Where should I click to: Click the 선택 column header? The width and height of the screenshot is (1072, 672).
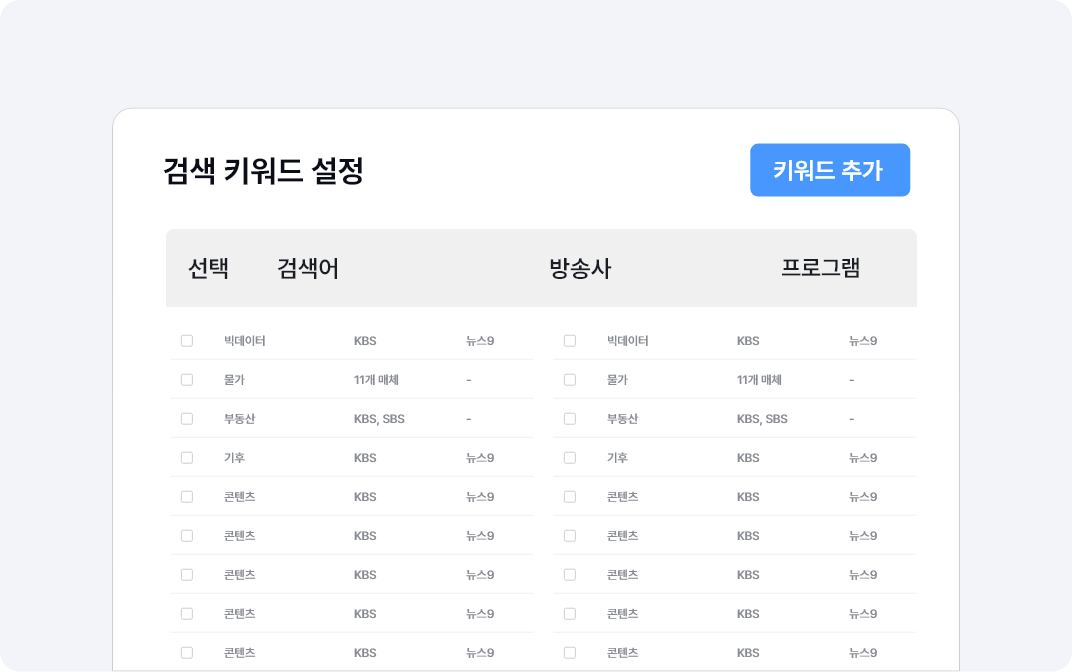click(207, 268)
